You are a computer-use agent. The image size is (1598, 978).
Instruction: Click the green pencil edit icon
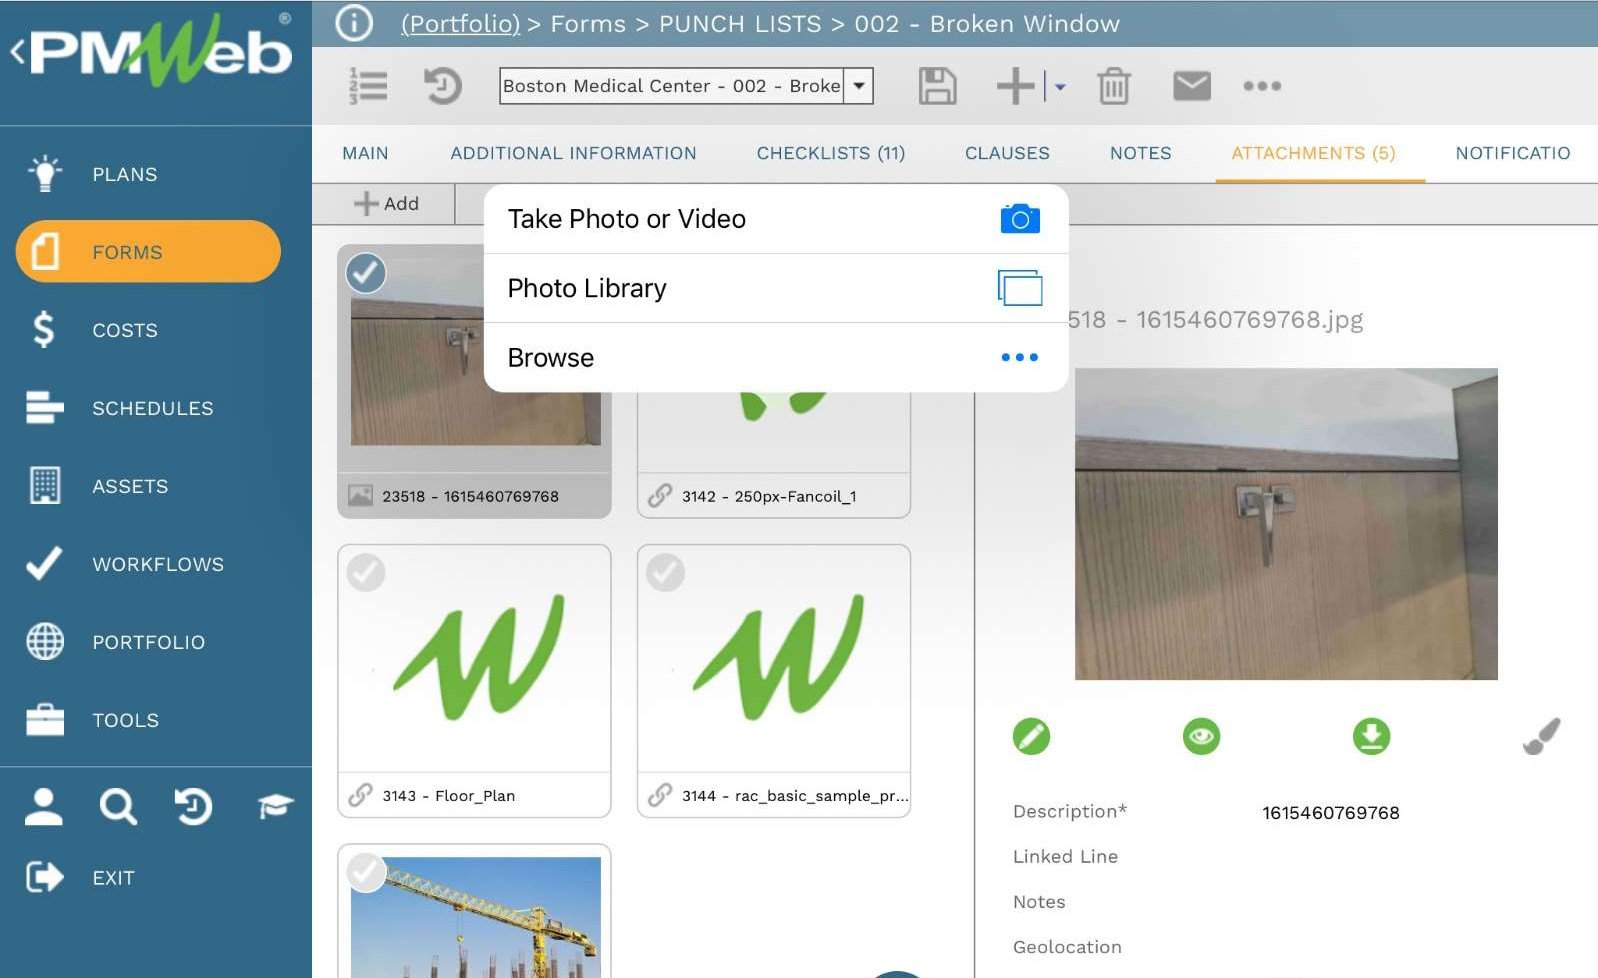[x=1031, y=737]
